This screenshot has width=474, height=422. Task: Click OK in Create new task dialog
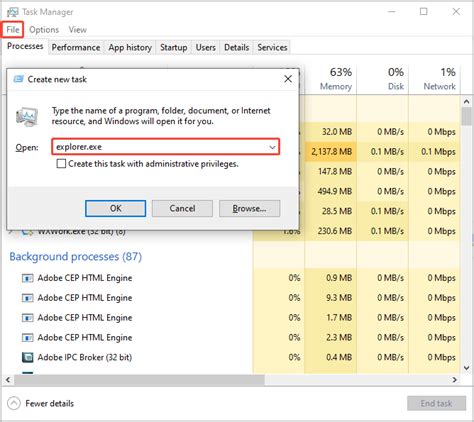(x=115, y=208)
